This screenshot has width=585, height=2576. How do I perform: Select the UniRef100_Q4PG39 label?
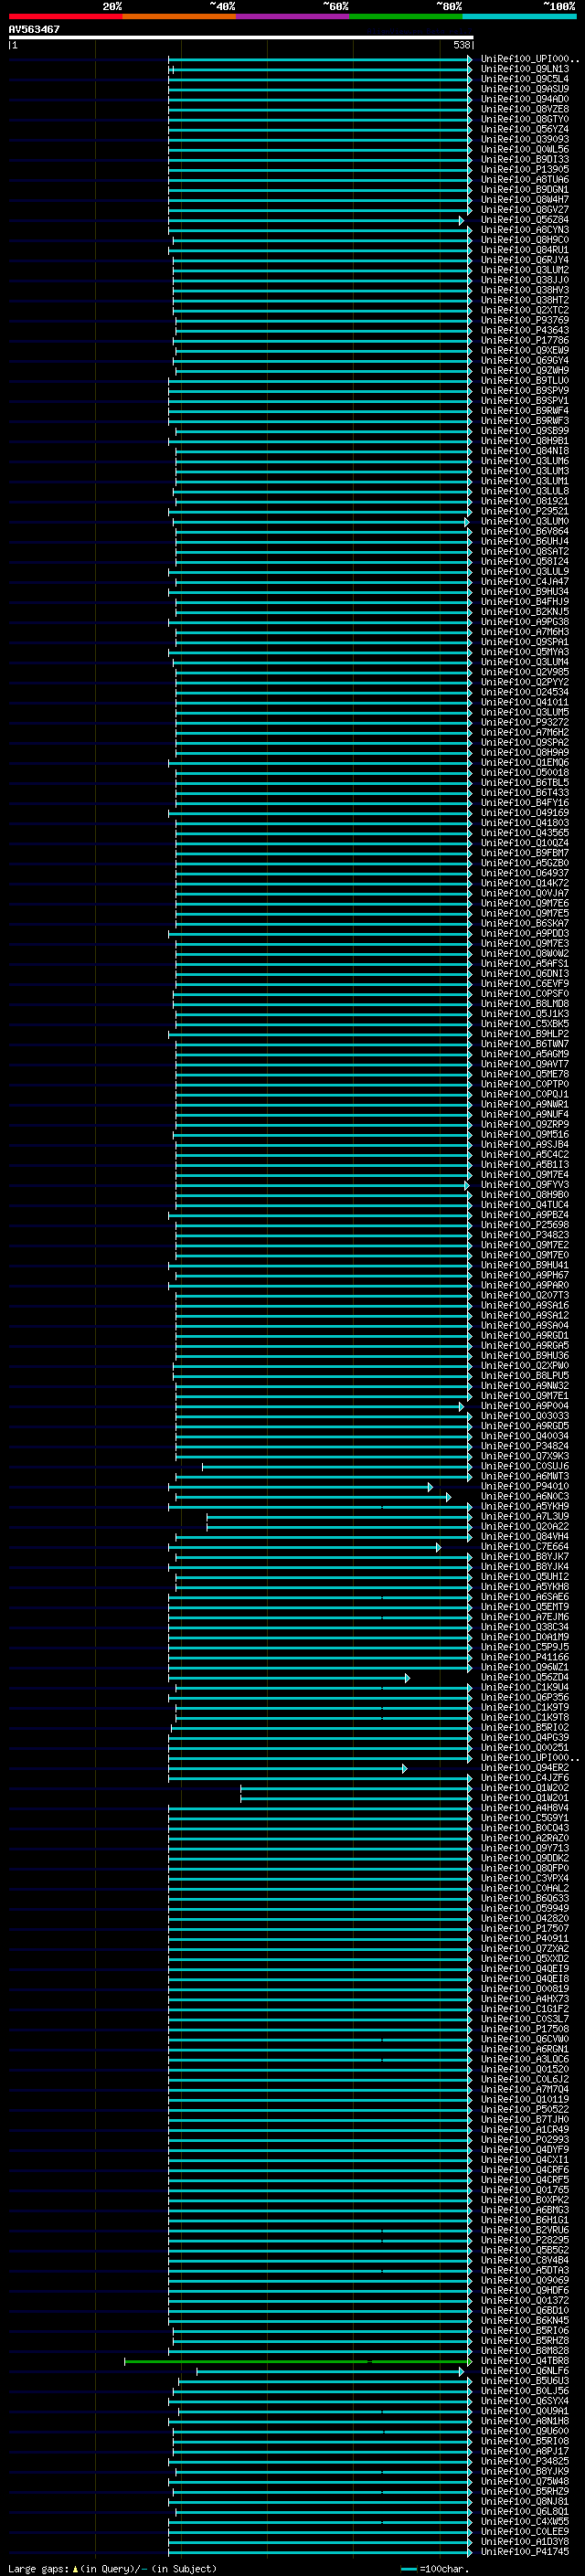point(525,1737)
